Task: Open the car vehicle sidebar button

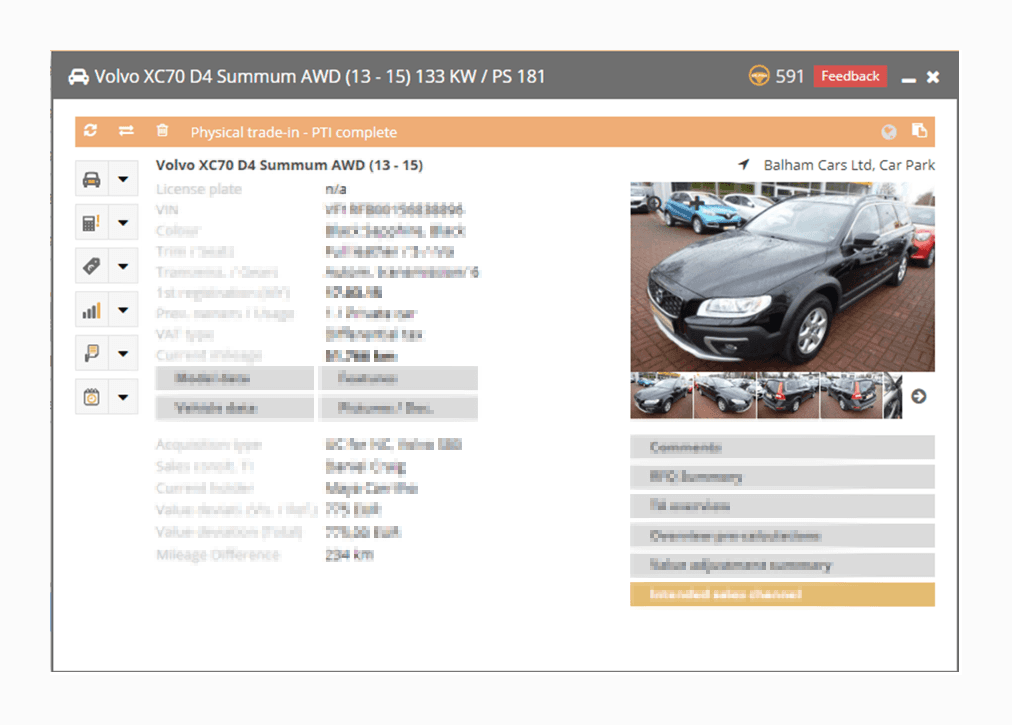Action: (x=92, y=179)
